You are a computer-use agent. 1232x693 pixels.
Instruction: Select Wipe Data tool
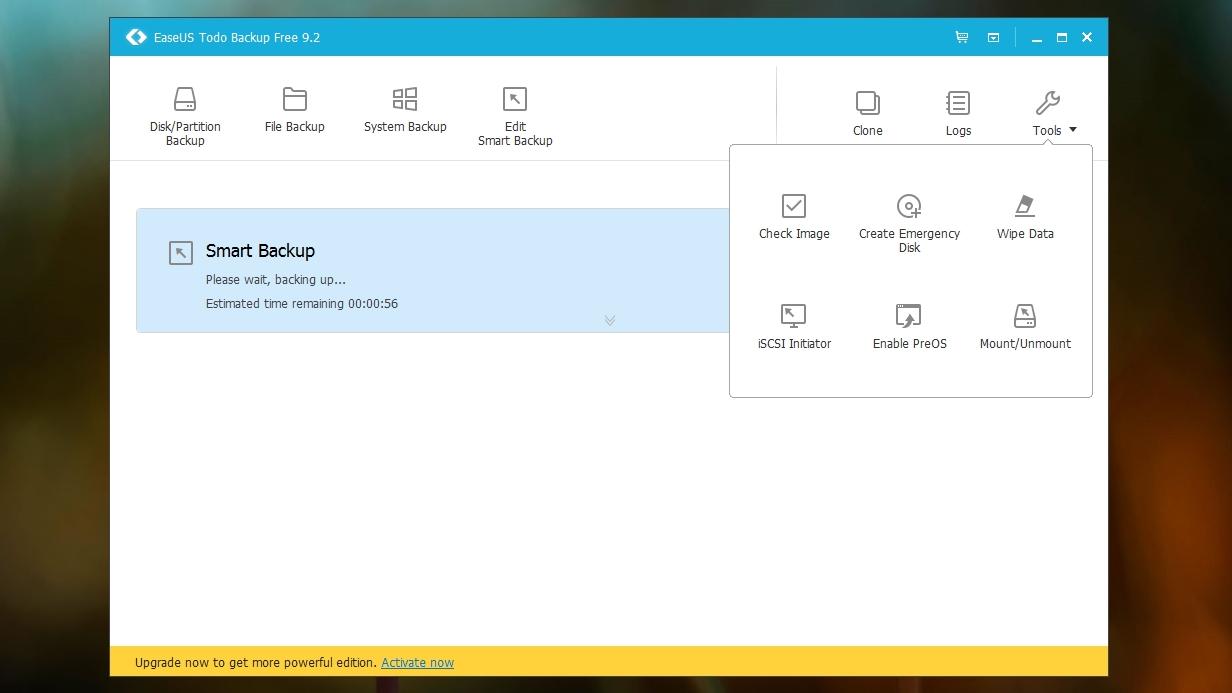point(1025,217)
